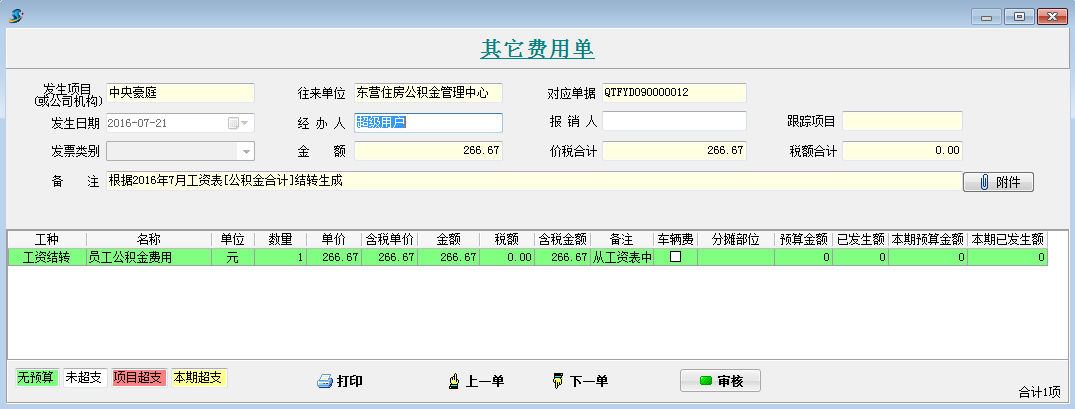This screenshot has width=1075, height=409.
Task: Click the application logo in the title bar
Action: [16, 16]
